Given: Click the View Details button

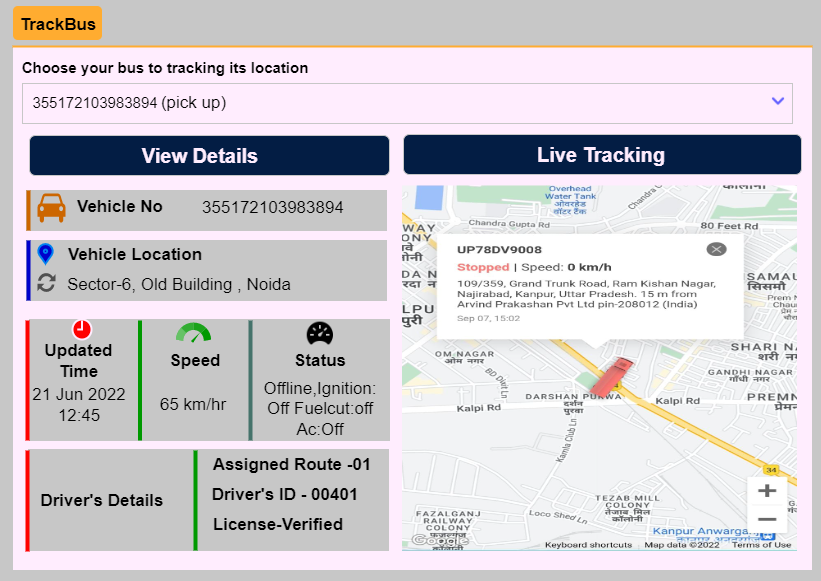Looking at the screenshot, I should point(209,155).
